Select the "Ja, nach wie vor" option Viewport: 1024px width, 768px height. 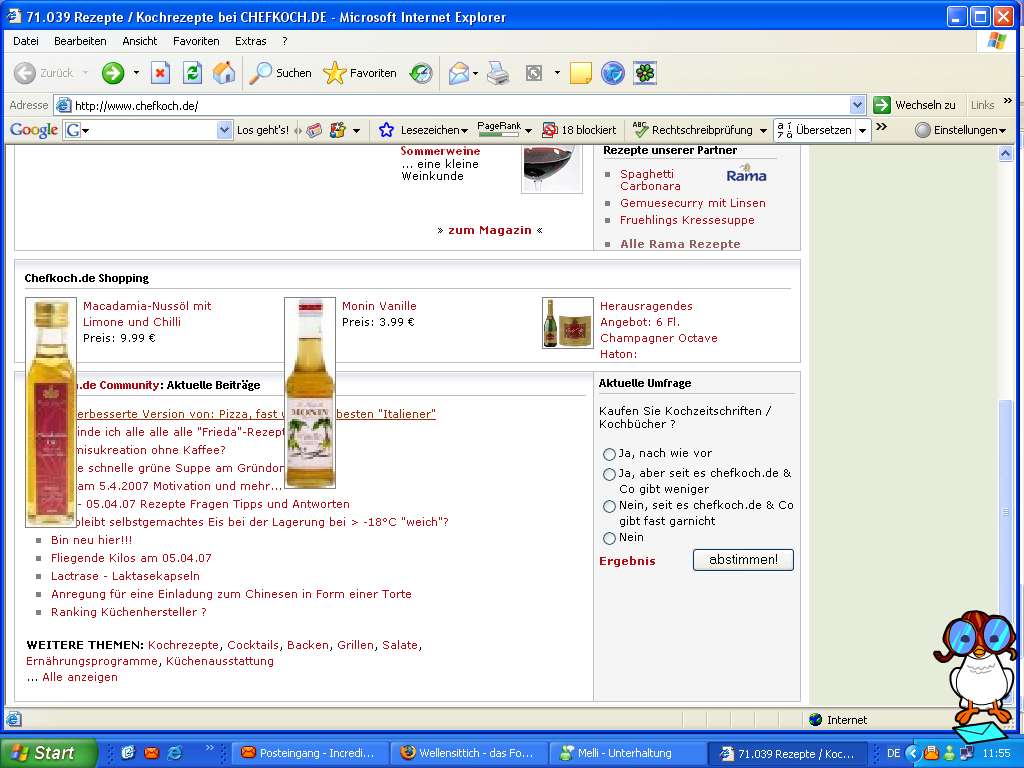click(x=609, y=454)
